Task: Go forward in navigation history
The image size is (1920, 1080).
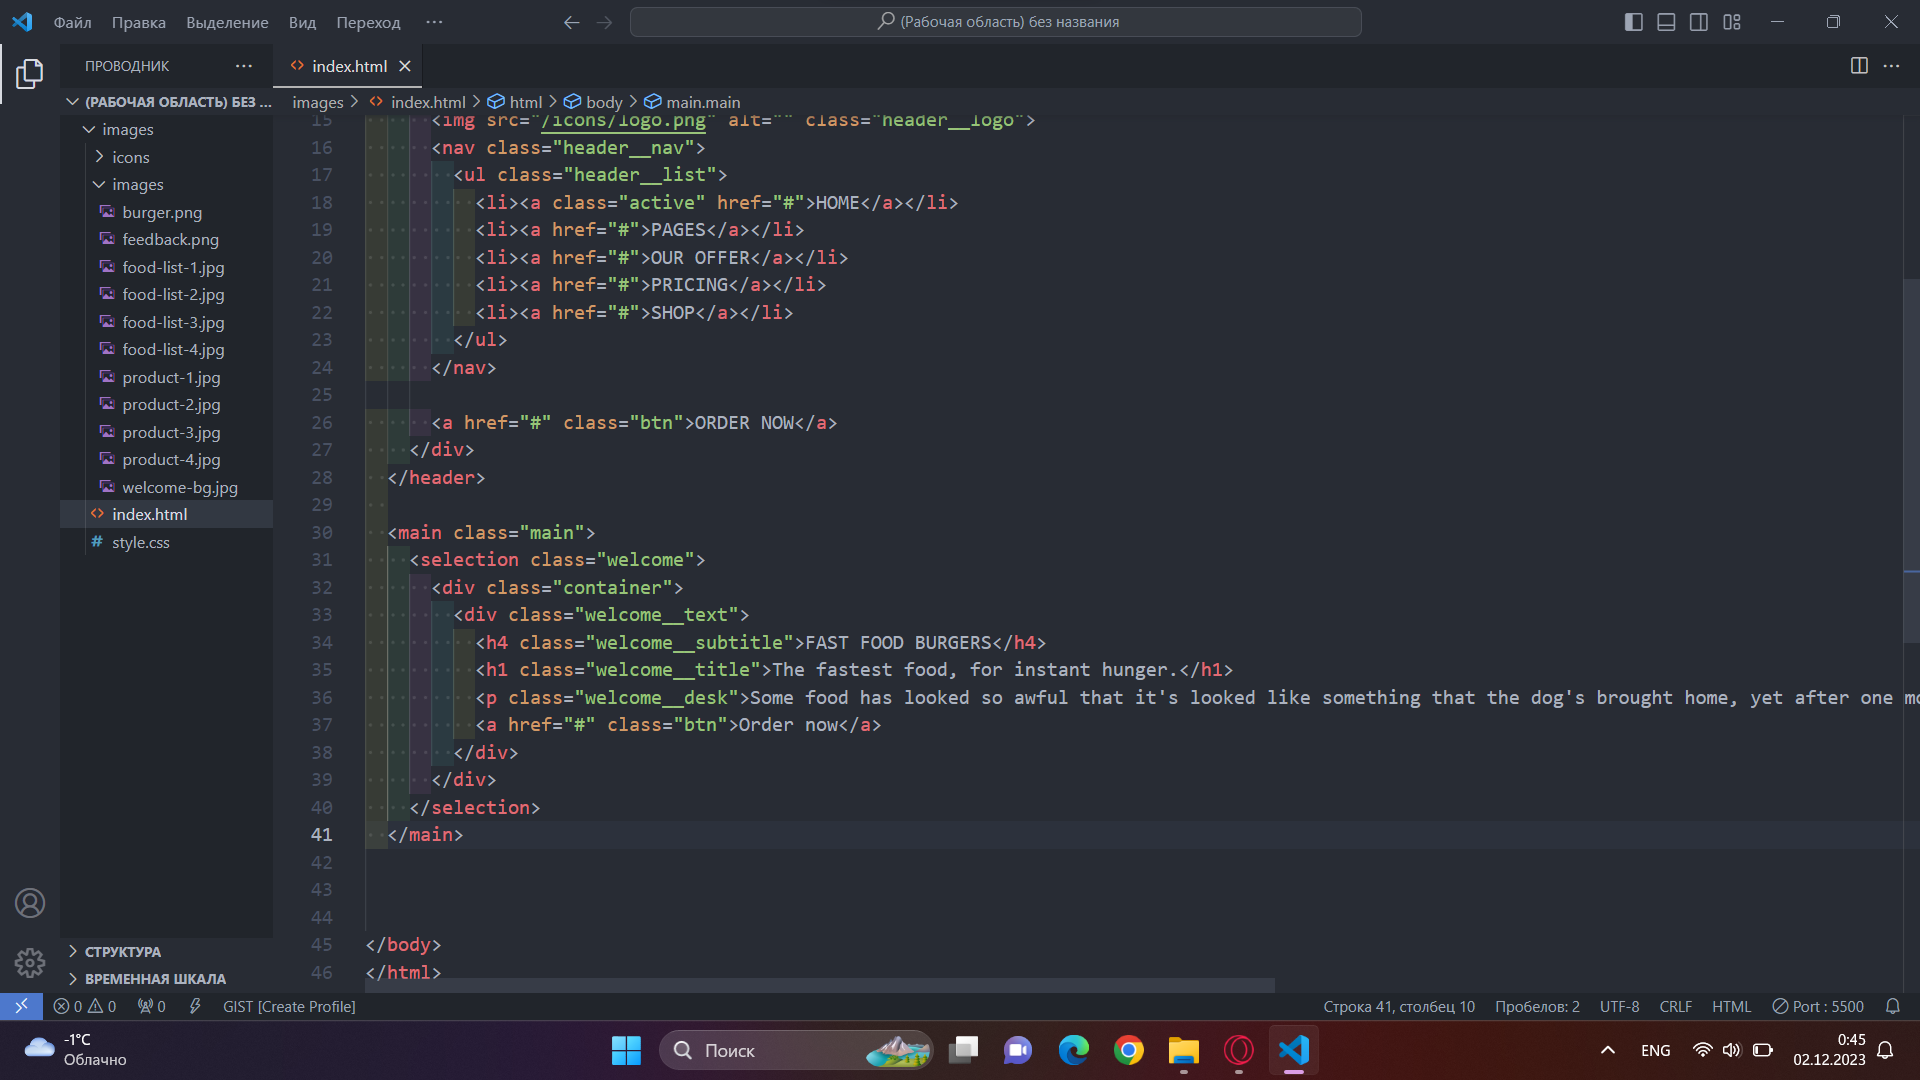Action: (x=604, y=22)
